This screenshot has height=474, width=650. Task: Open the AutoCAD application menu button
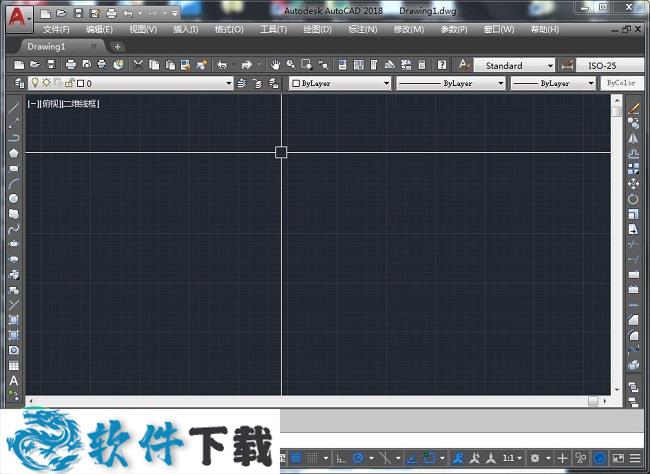19,19
